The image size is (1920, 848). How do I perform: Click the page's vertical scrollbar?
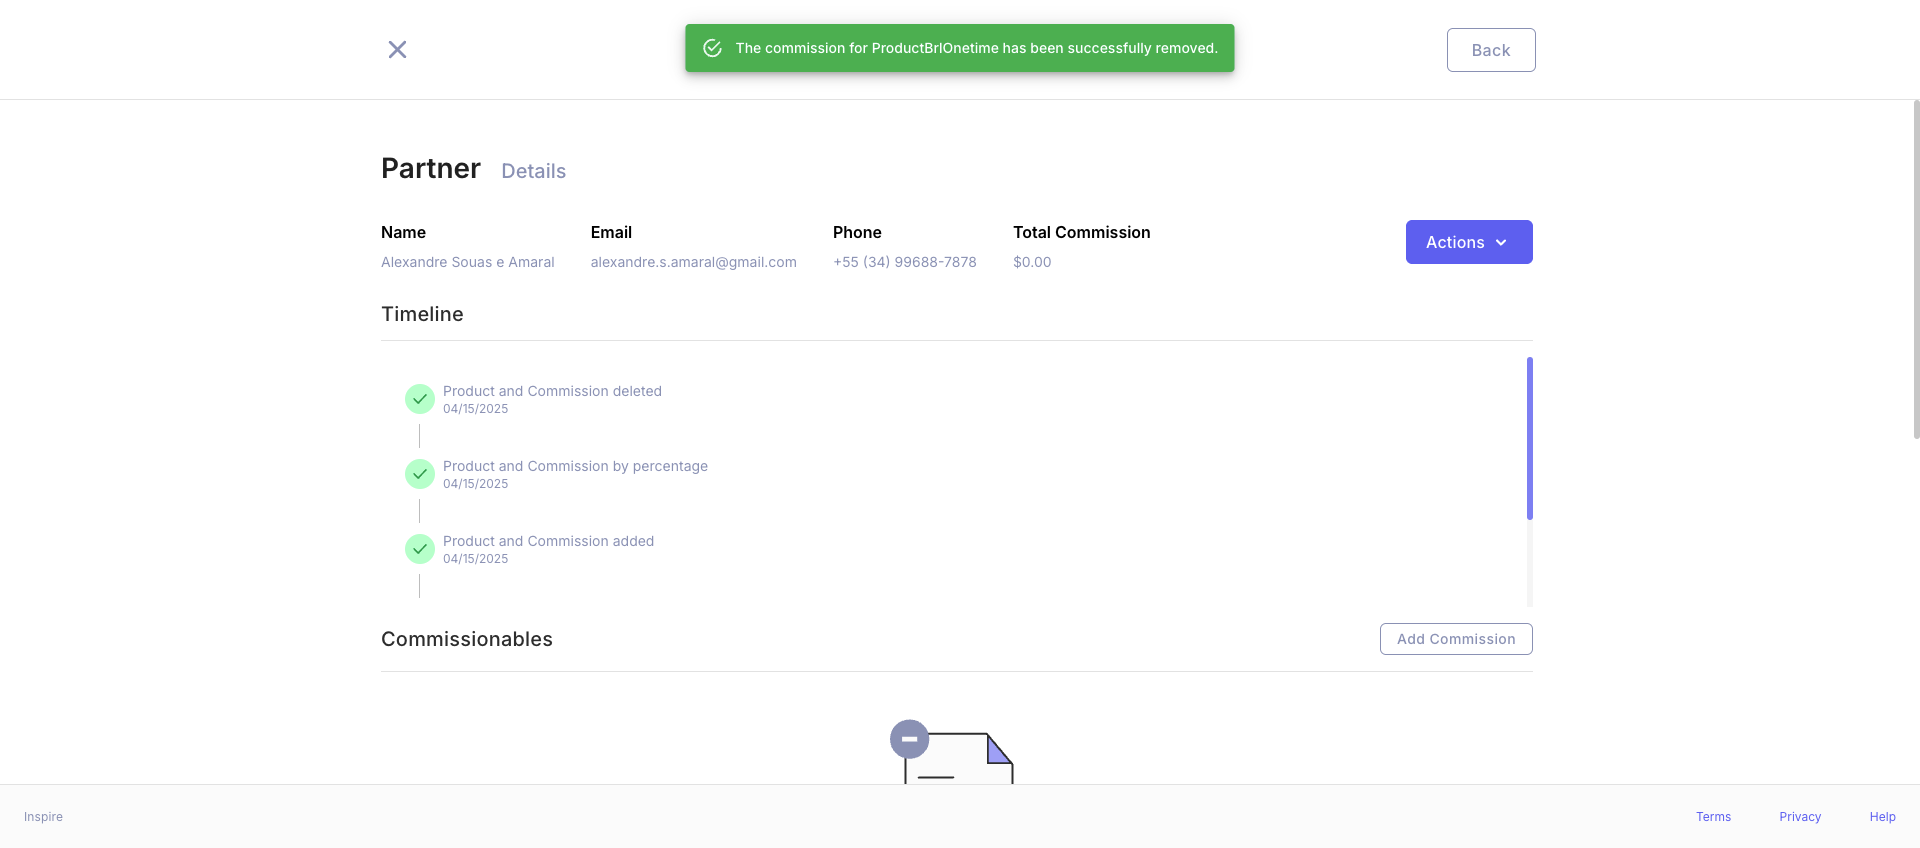tap(1916, 269)
